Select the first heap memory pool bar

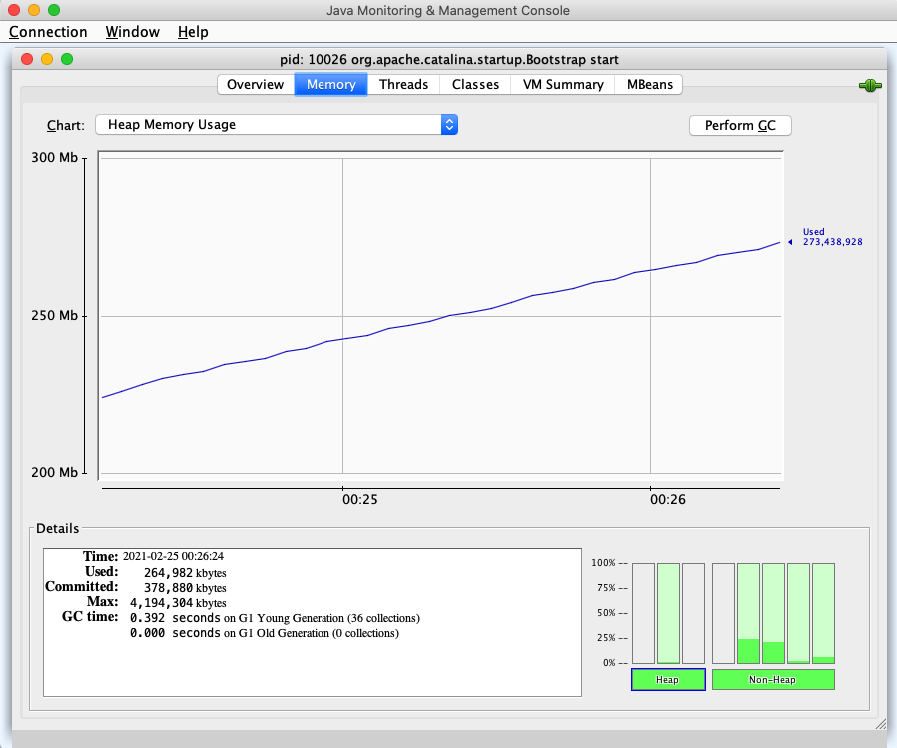[x=643, y=613]
